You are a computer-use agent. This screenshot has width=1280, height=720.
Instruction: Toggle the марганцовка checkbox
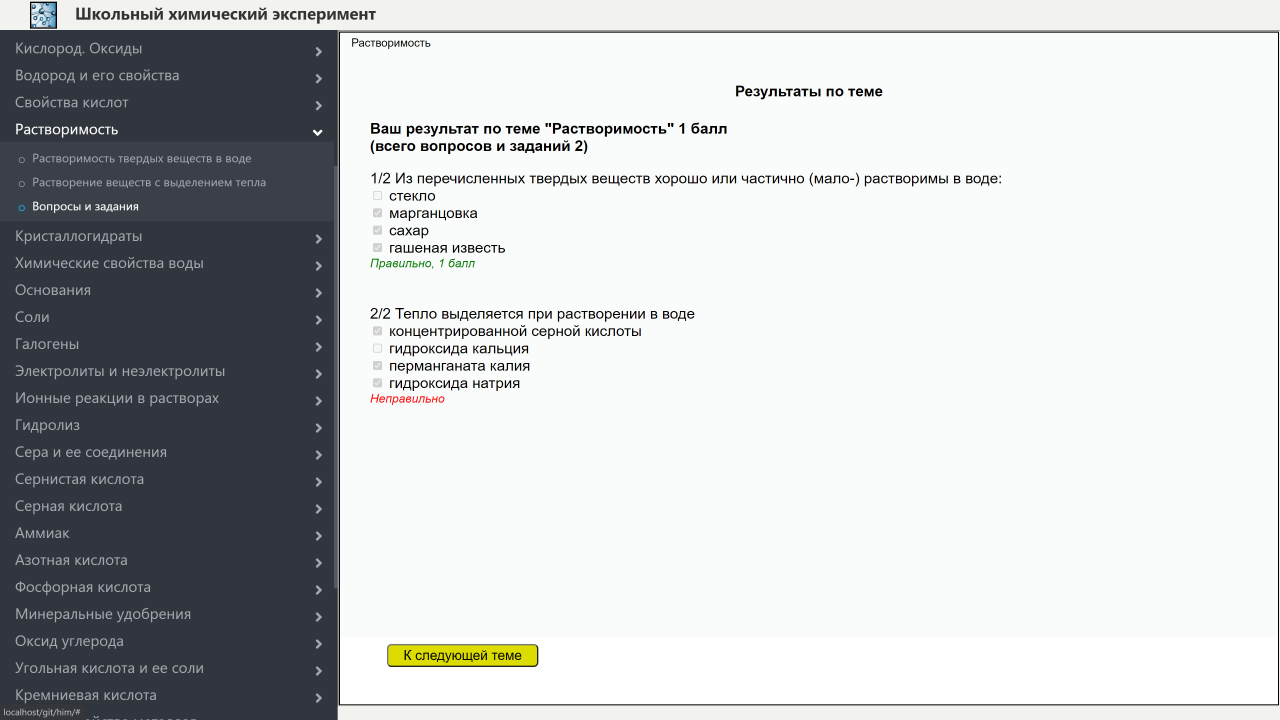pos(377,213)
